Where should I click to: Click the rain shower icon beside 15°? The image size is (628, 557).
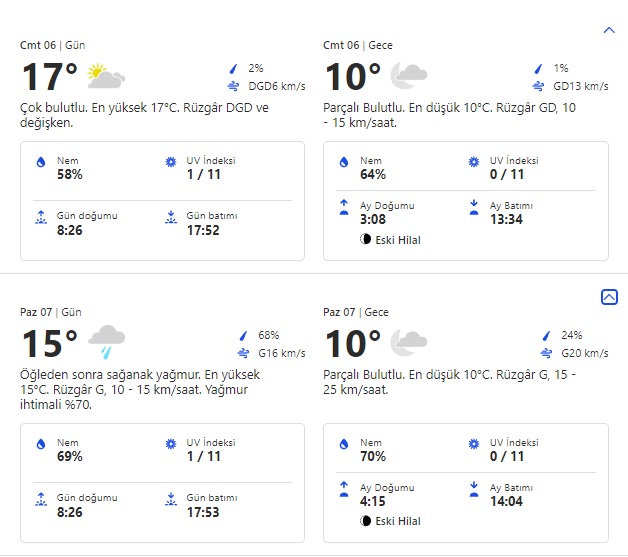[106, 341]
